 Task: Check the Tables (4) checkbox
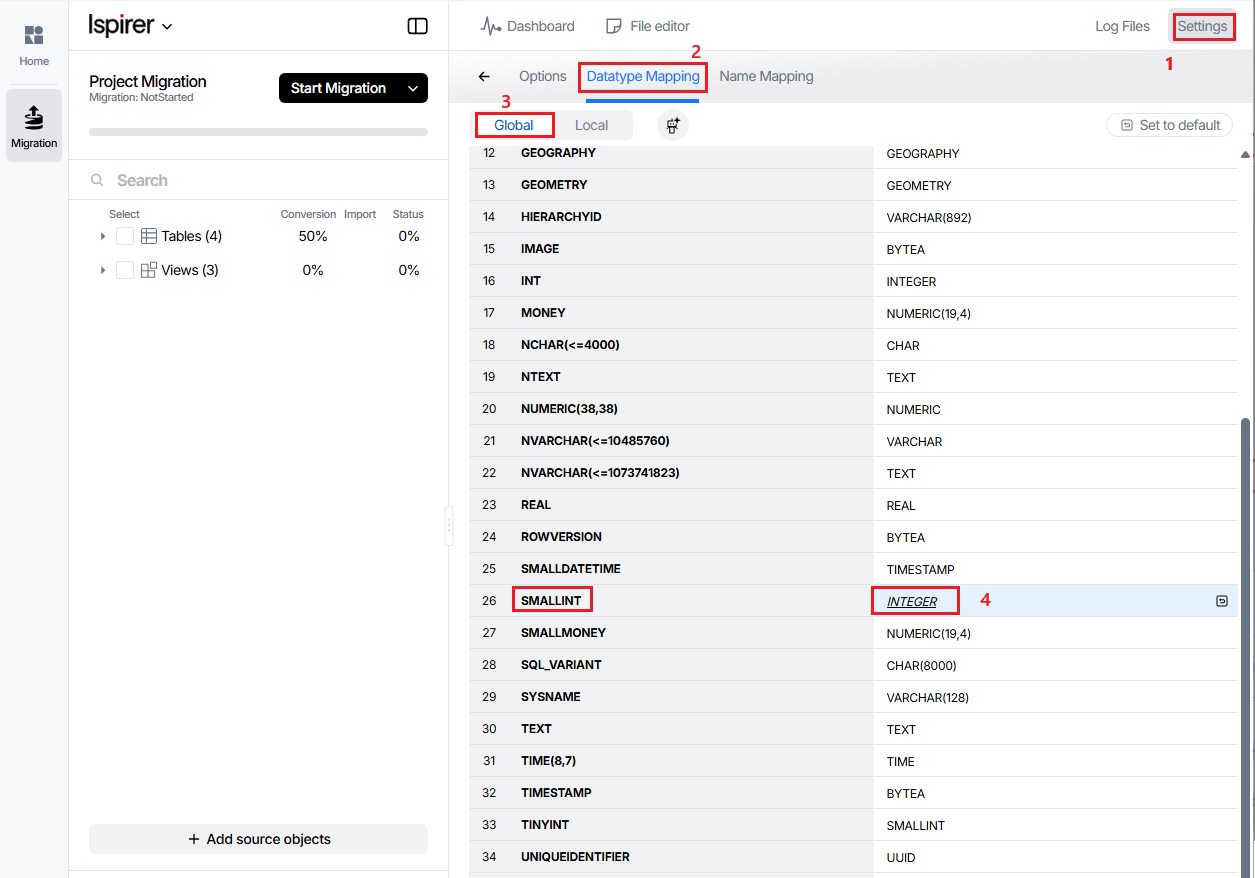[125, 236]
